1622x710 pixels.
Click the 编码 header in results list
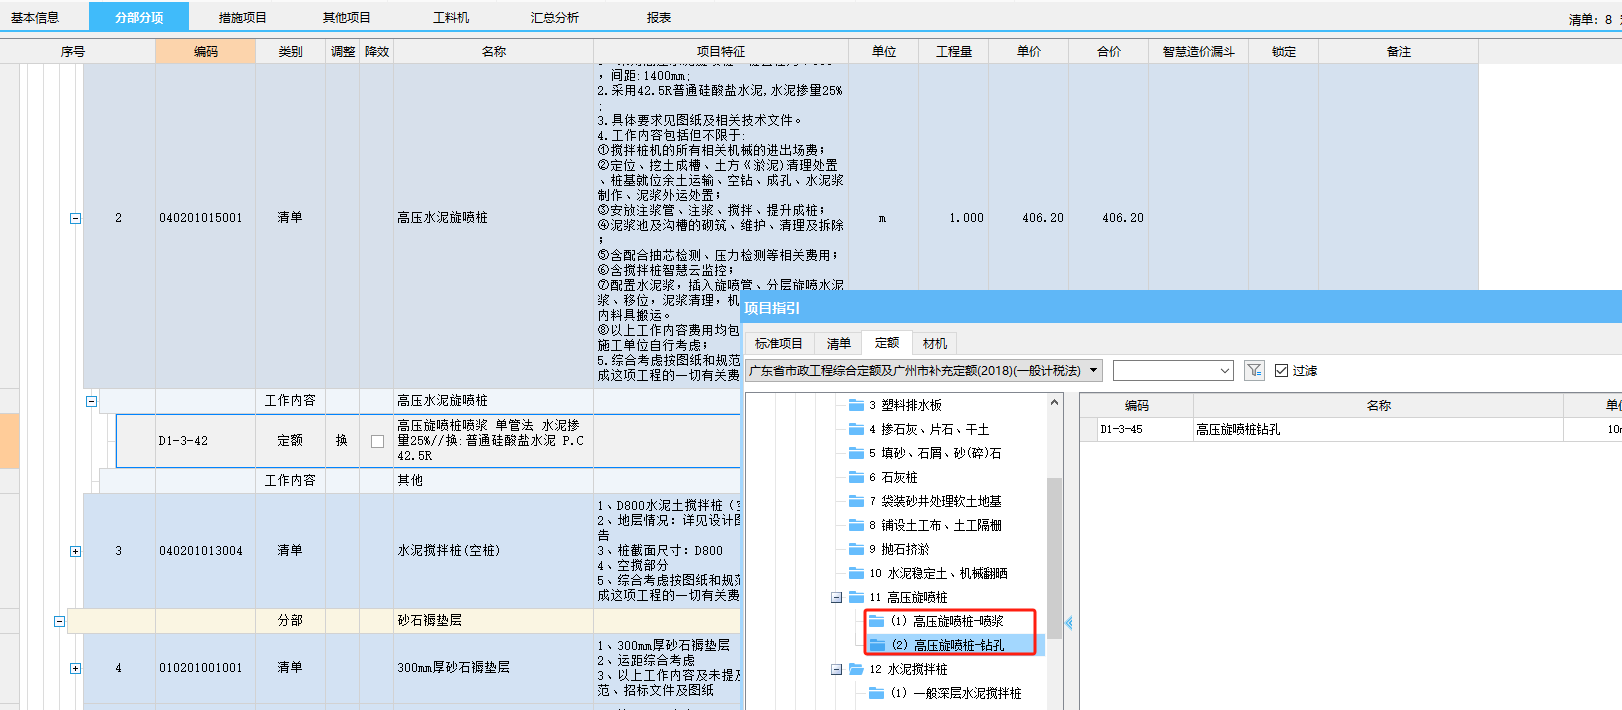point(1137,405)
